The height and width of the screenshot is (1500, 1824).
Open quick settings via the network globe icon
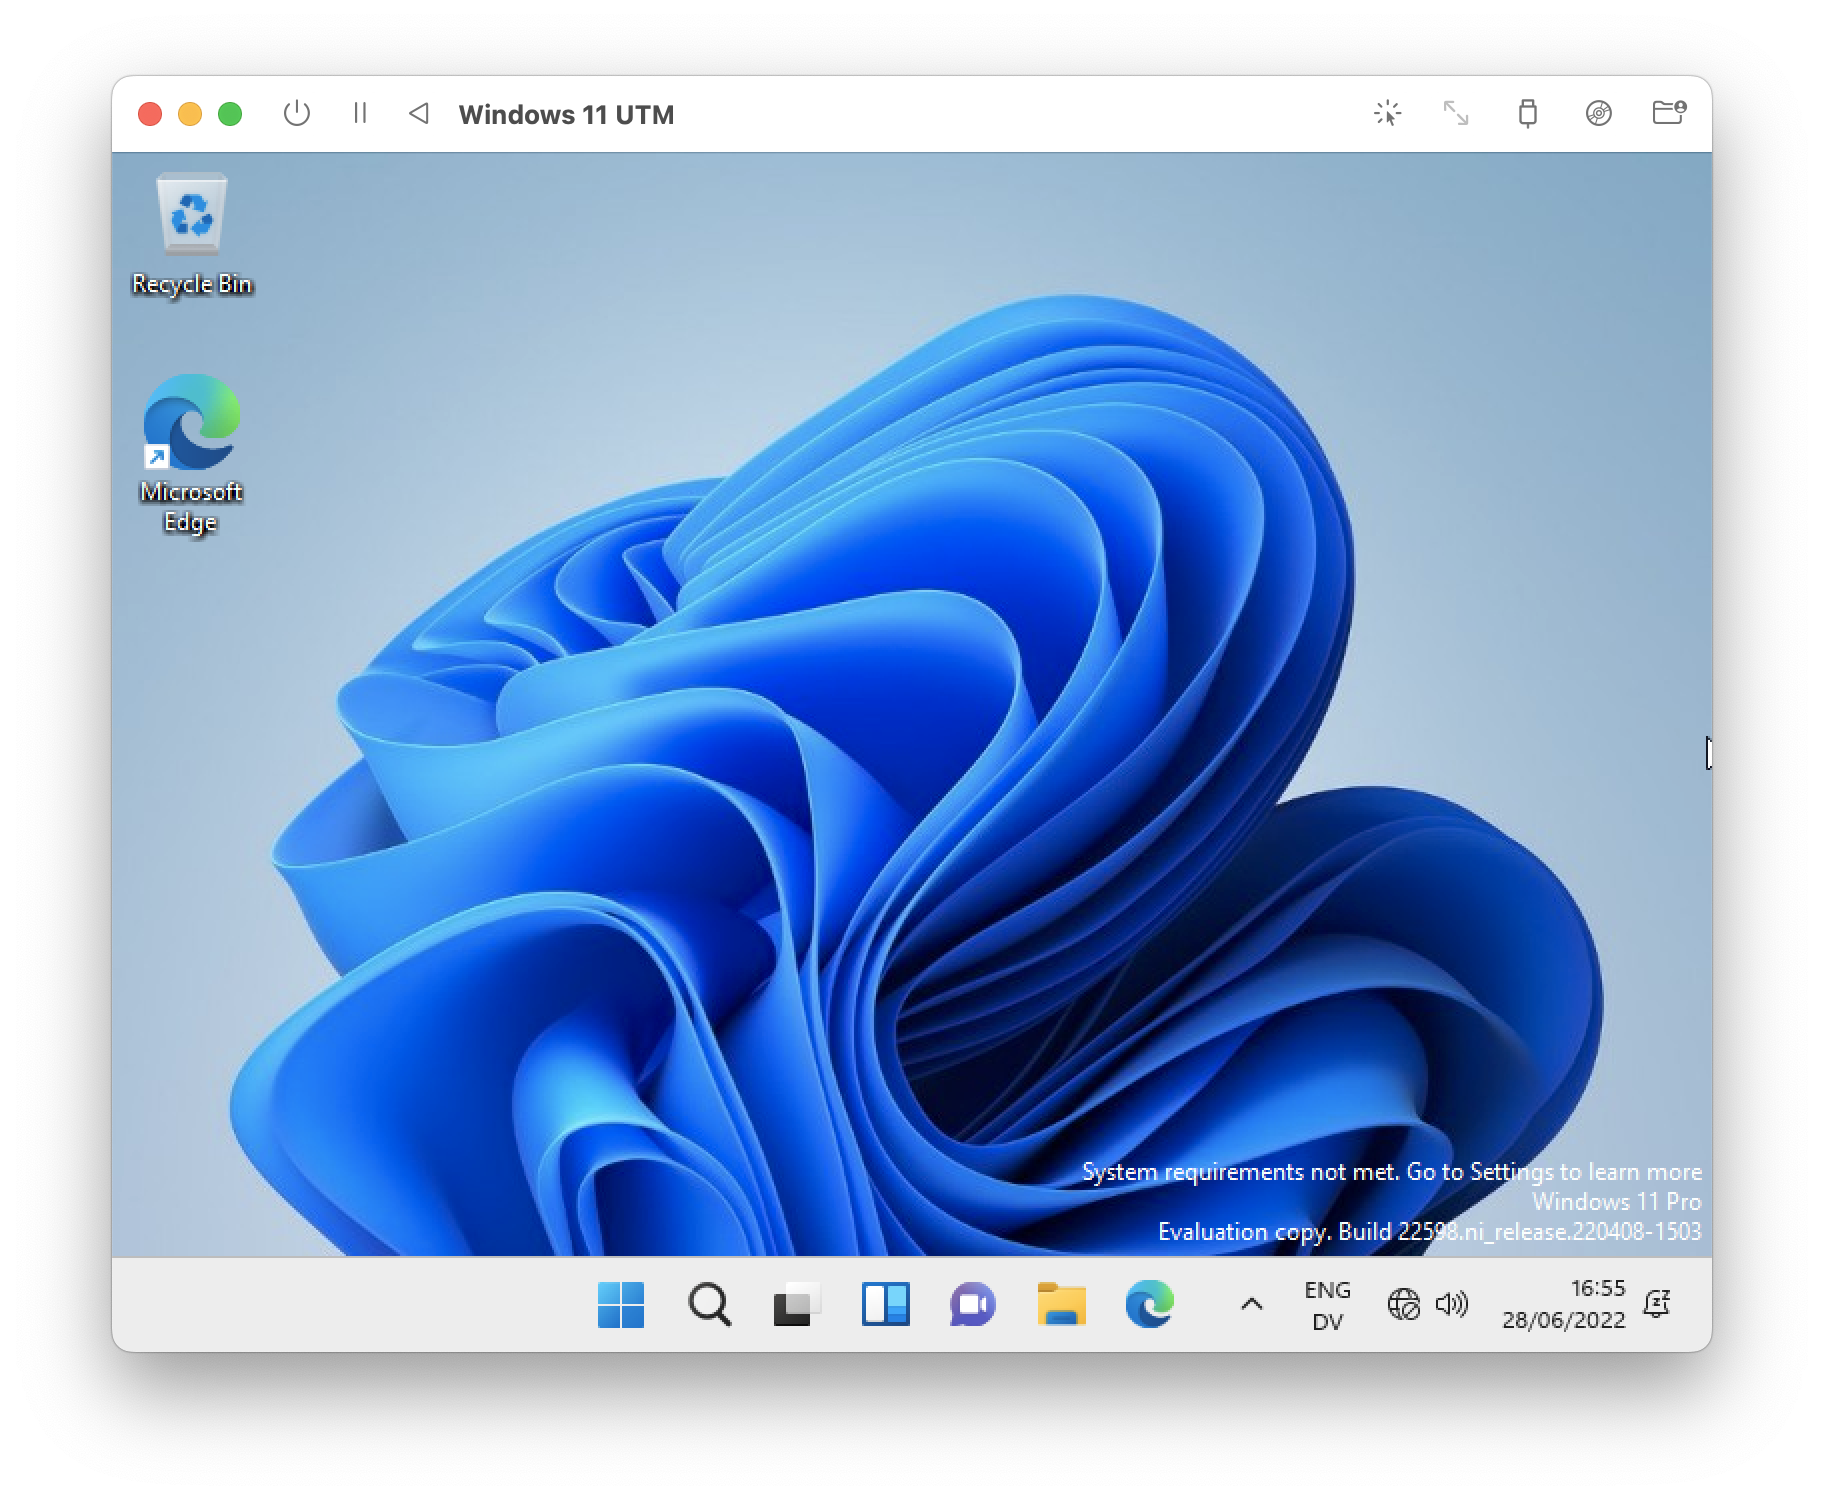point(1404,1303)
